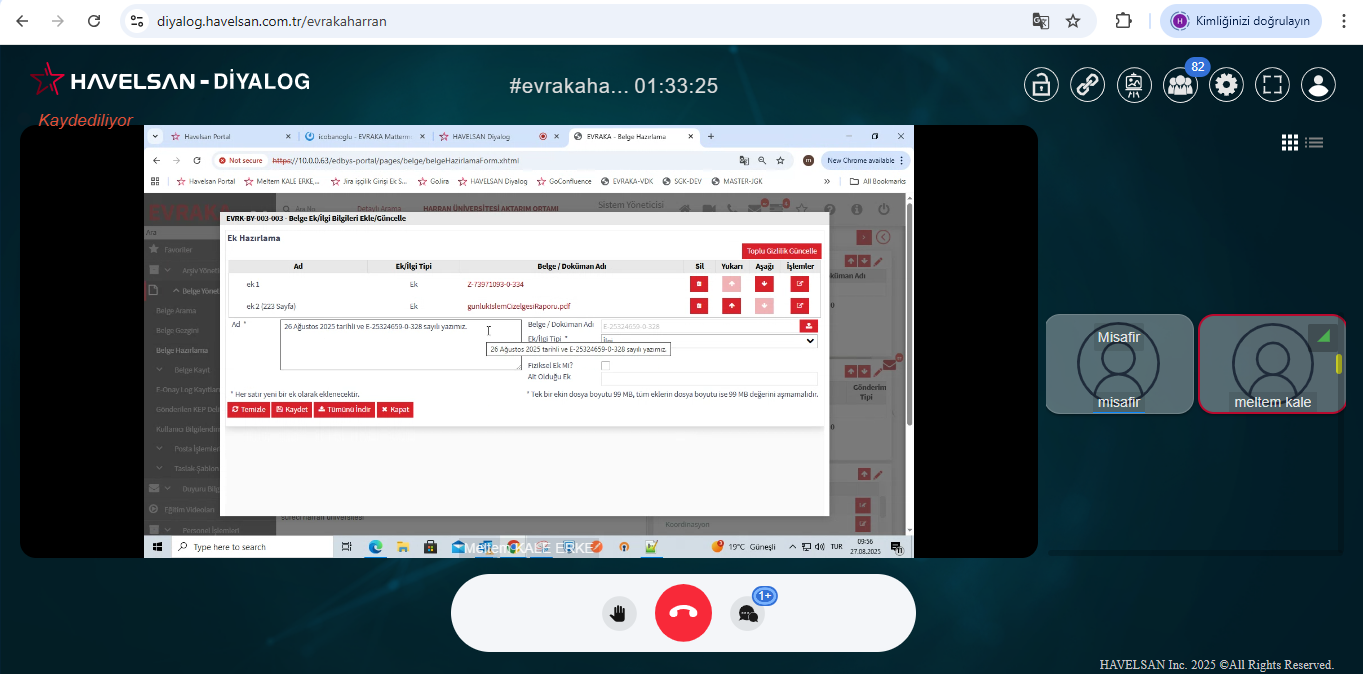Show the participants list with 82 badge
1363x674 pixels.
(x=1180, y=85)
